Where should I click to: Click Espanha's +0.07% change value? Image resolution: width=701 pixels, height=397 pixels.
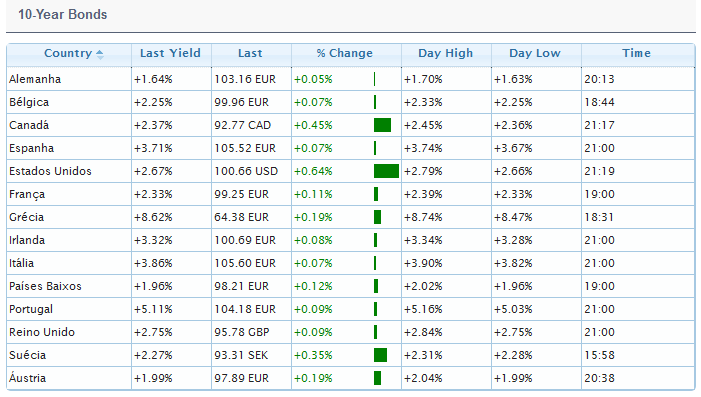pos(313,148)
